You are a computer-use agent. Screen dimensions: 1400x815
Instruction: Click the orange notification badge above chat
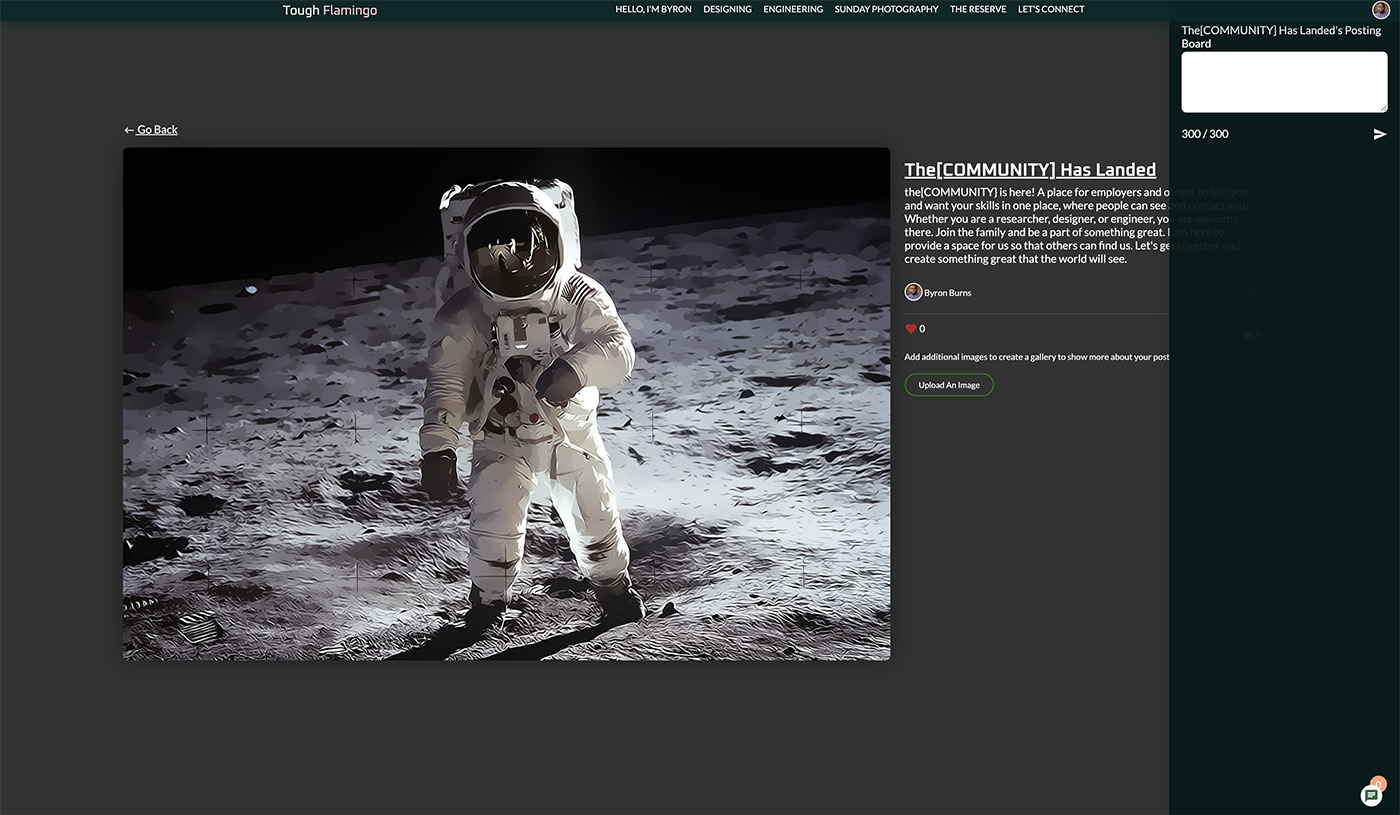[x=1378, y=784]
